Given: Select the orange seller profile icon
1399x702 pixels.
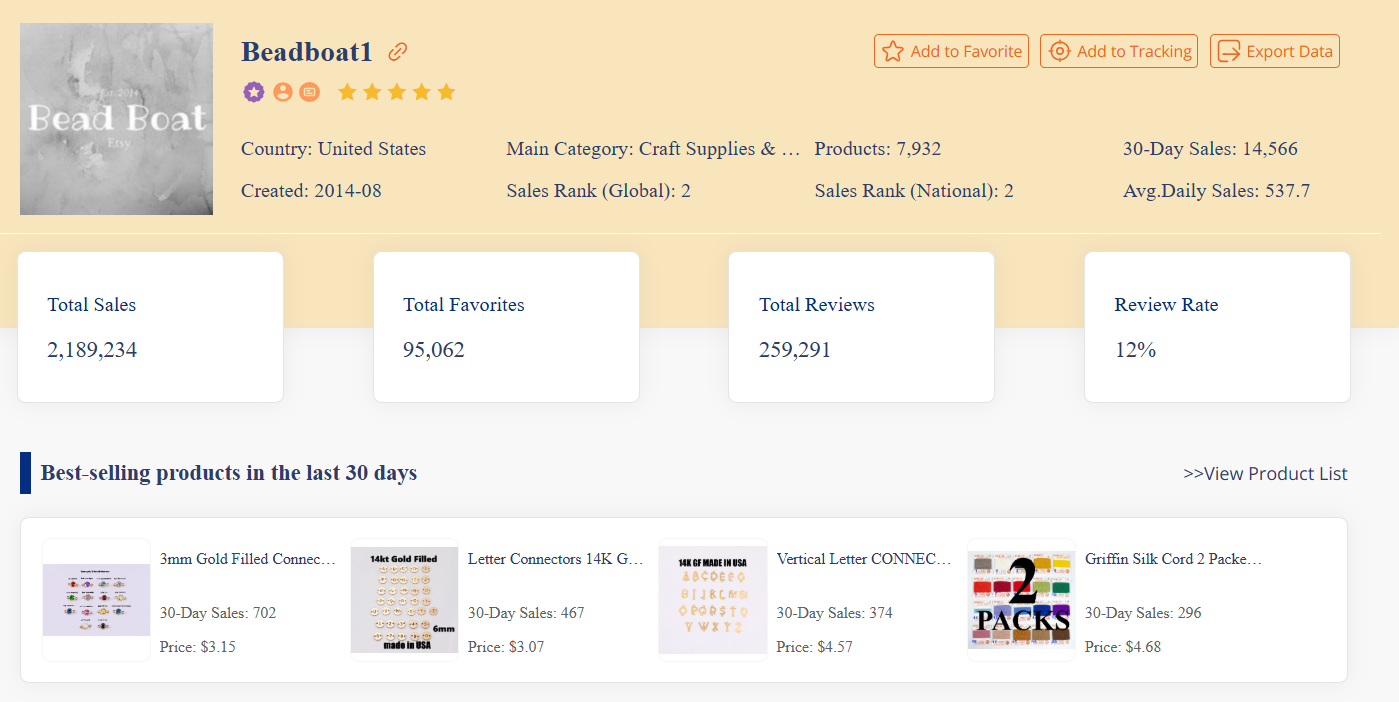Looking at the screenshot, I should click(x=281, y=91).
